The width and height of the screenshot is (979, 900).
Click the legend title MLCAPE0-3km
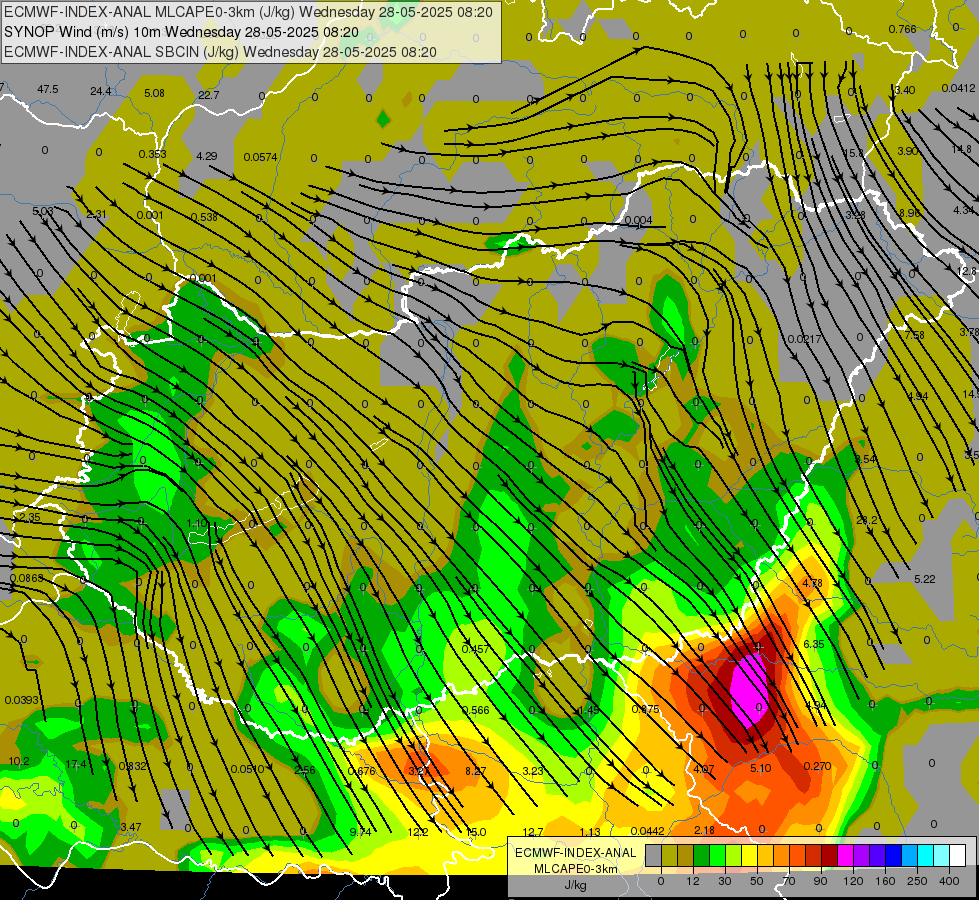tap(575, 869)
